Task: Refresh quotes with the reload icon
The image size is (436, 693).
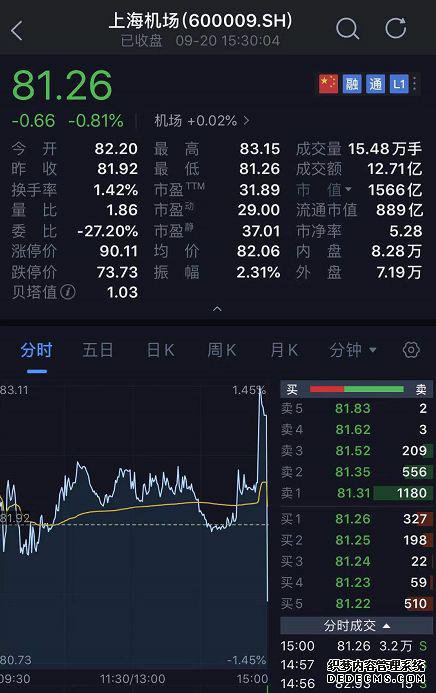Action: pyautogui.click(x=395, y=29)
